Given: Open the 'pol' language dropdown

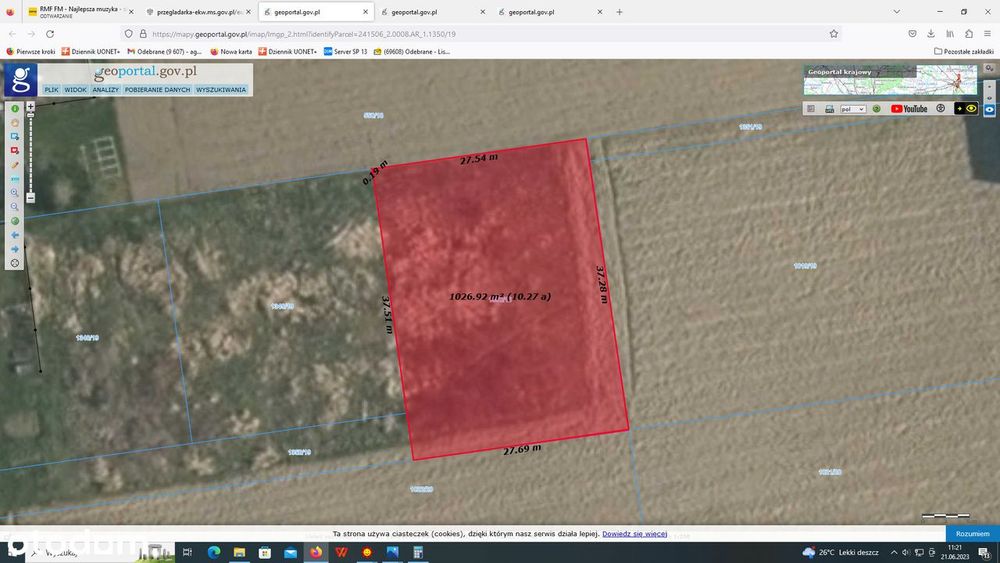Looking at the screenshot, I should click(x=853, y=109).
